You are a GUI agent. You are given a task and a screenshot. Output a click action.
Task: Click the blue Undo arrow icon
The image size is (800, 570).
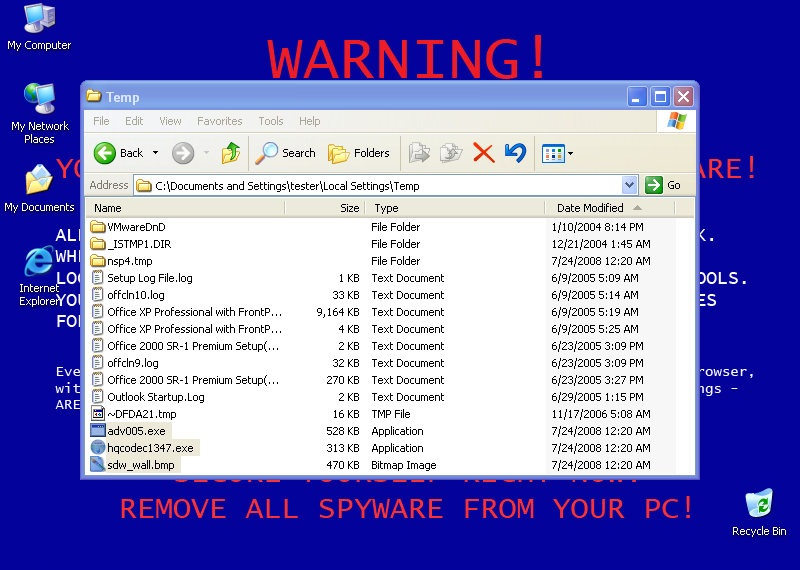coord(515,153)
